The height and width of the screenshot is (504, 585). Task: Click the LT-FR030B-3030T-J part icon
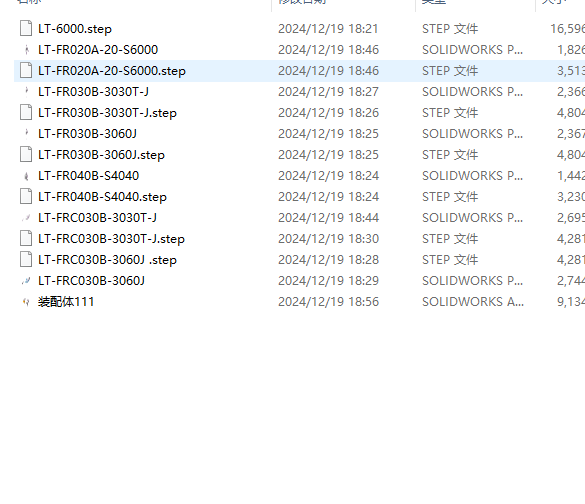pos(26,92)
